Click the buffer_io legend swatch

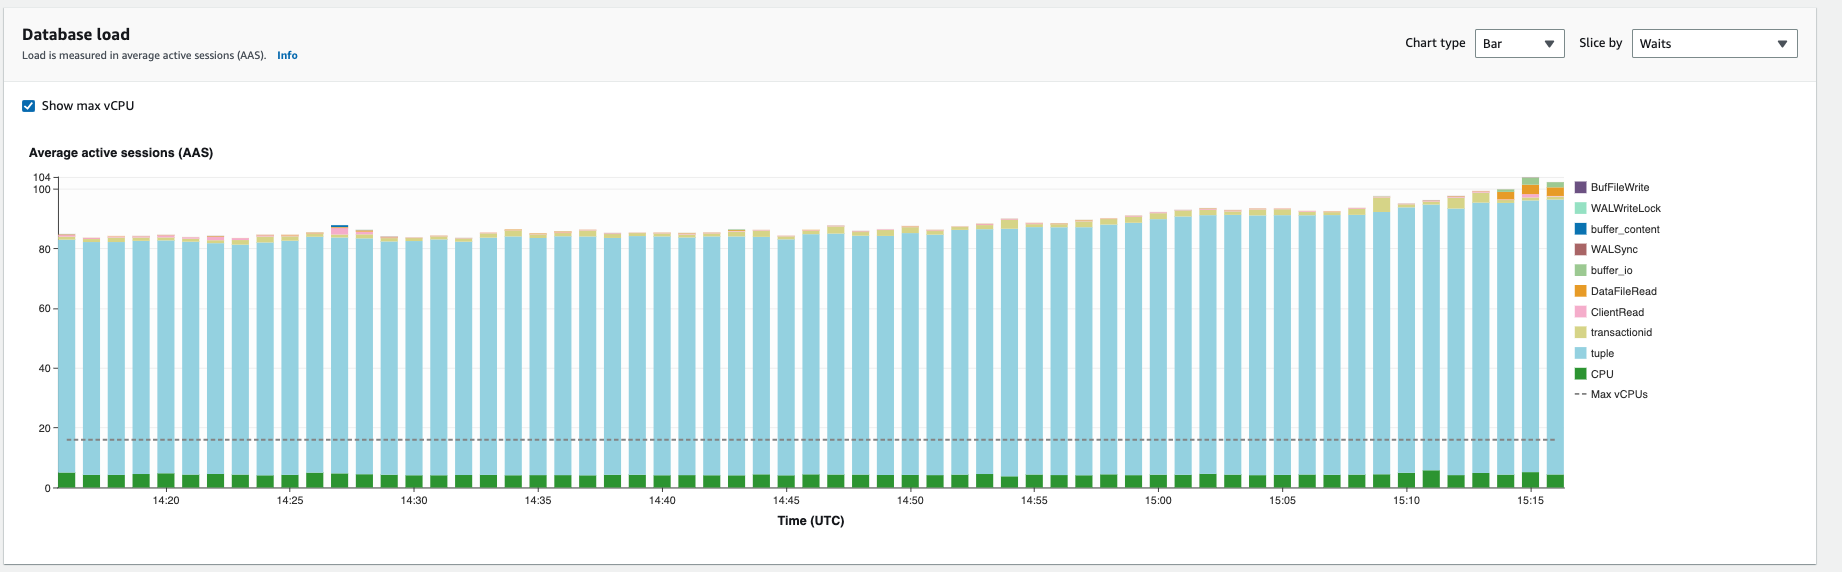1580,270
